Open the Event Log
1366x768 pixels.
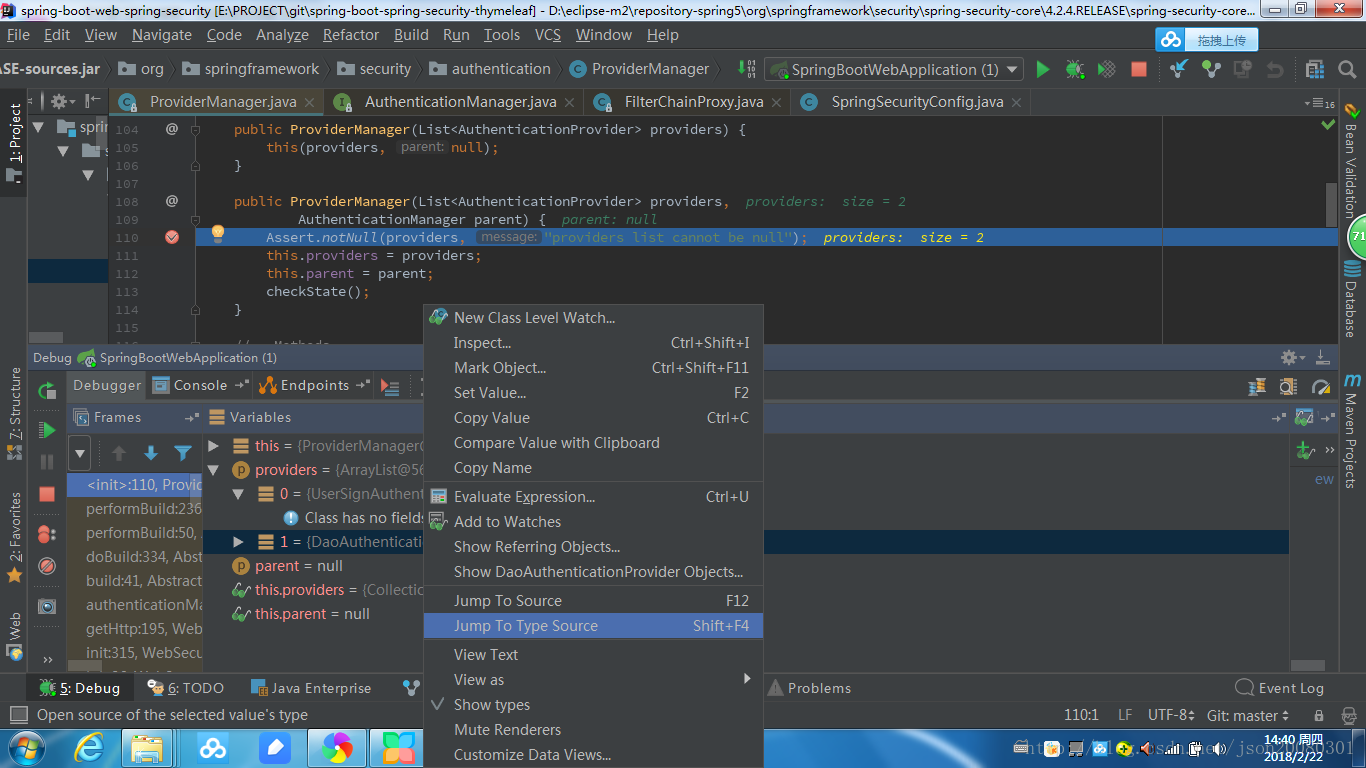1280,688
